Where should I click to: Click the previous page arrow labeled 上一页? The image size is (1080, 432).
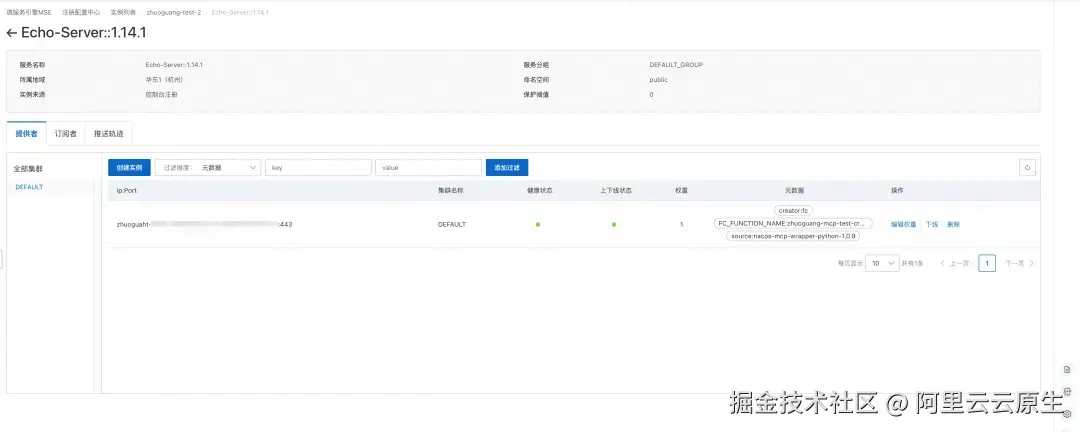955,263
